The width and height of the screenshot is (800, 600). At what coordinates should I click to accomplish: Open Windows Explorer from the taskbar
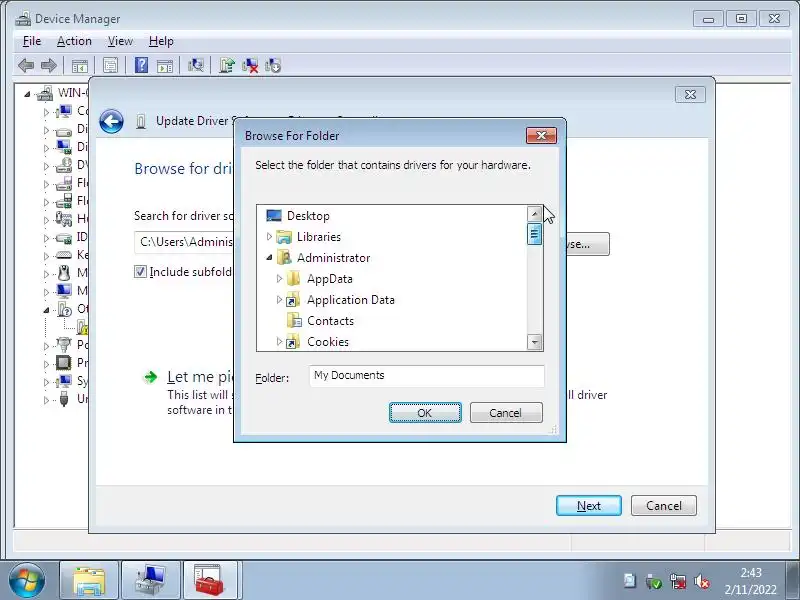[x=89, y=581]
